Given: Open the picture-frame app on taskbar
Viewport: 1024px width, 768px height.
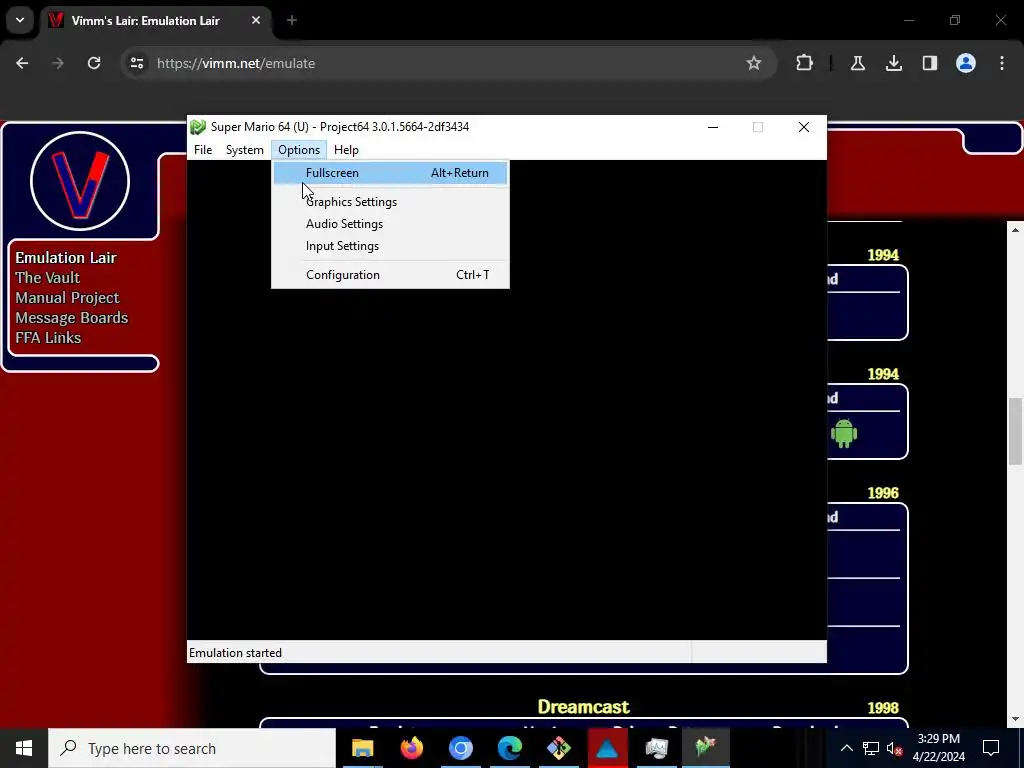Looking at the screenshot, I should click(x=656, y=748).
